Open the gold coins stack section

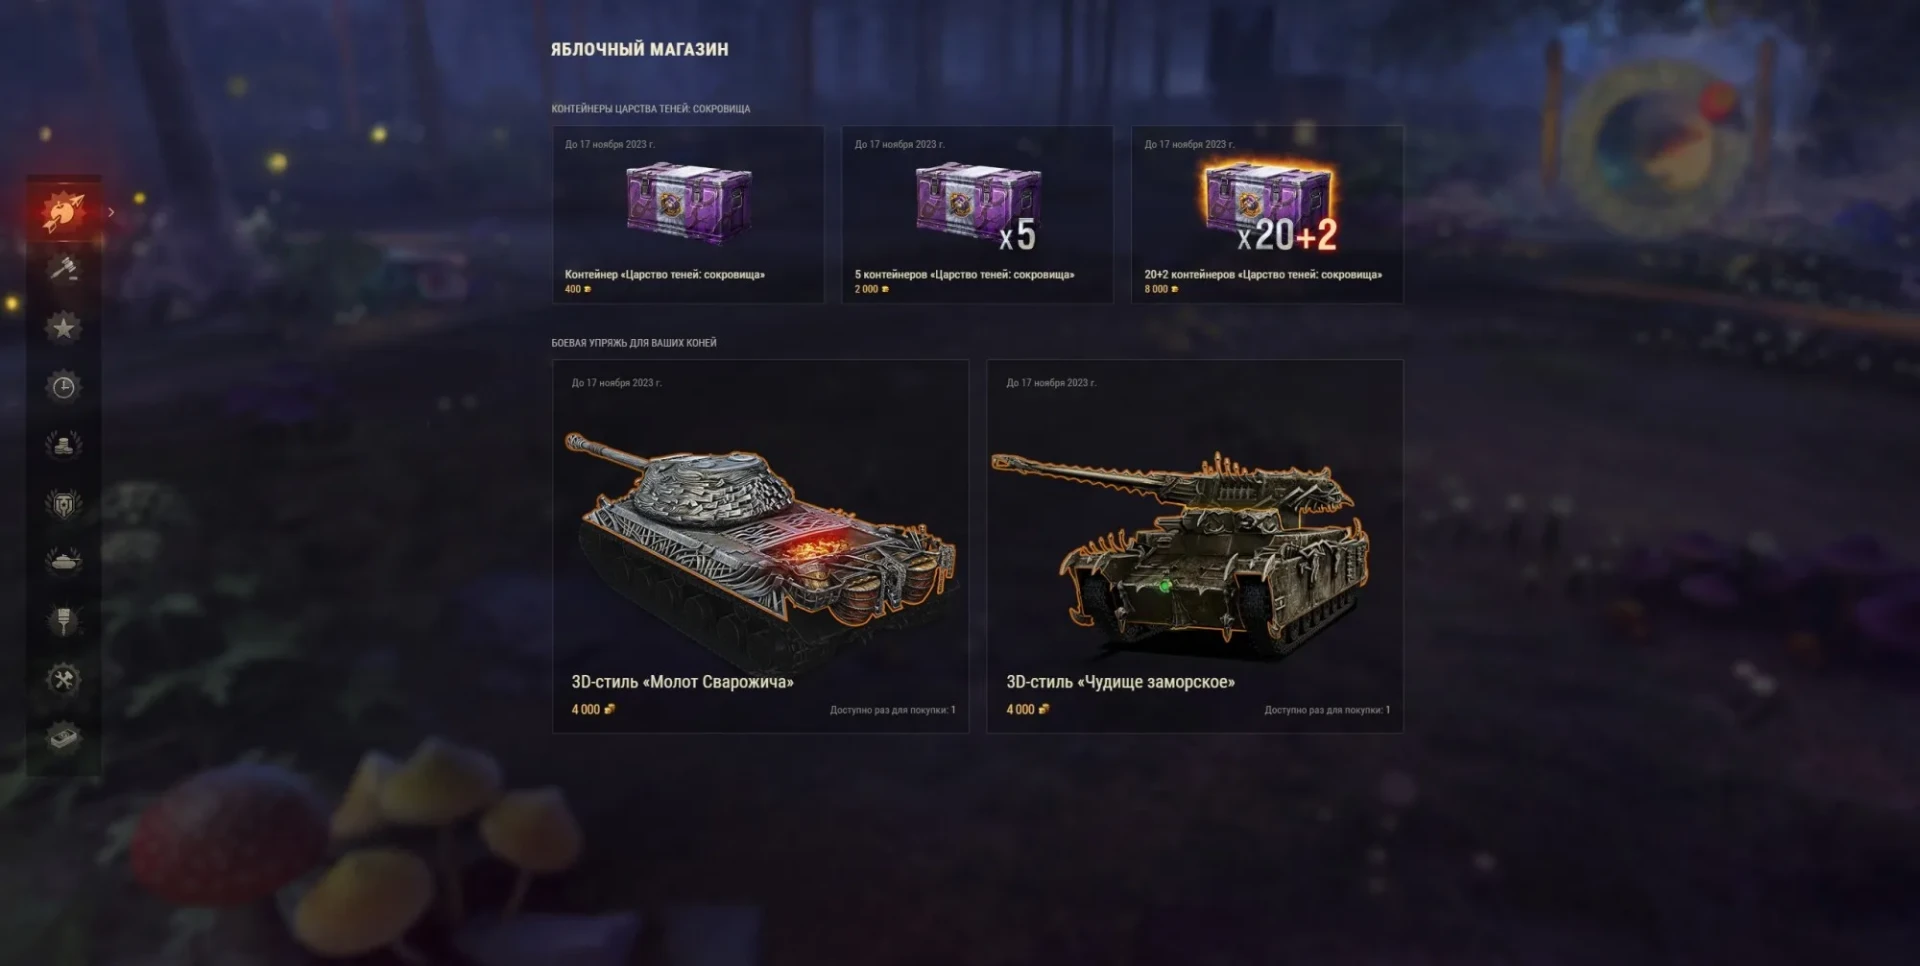pyautogui.click(x=63, y=445)
